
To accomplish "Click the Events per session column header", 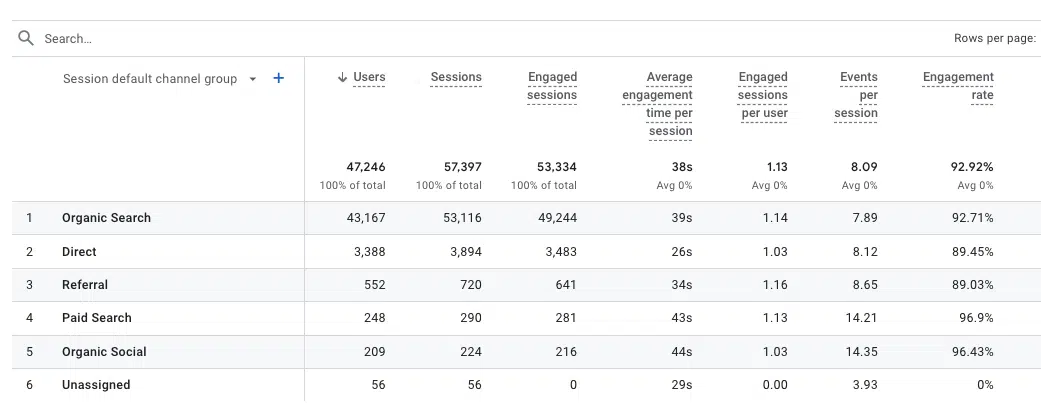I will tap(856, 95).
